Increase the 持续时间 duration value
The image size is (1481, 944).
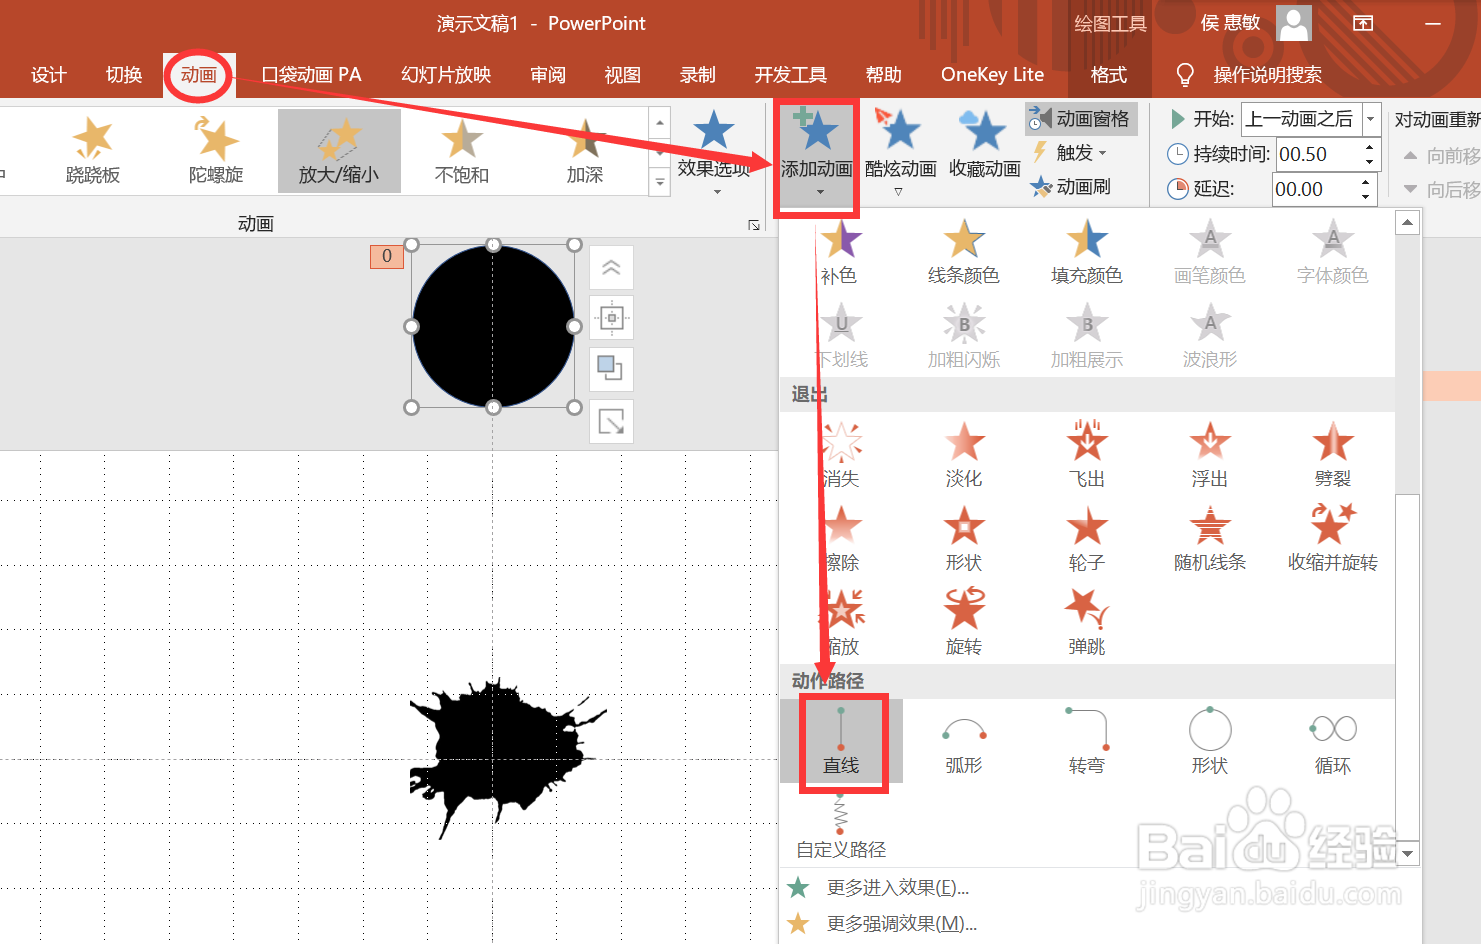pyautogui.click(x=1369, y=147)
